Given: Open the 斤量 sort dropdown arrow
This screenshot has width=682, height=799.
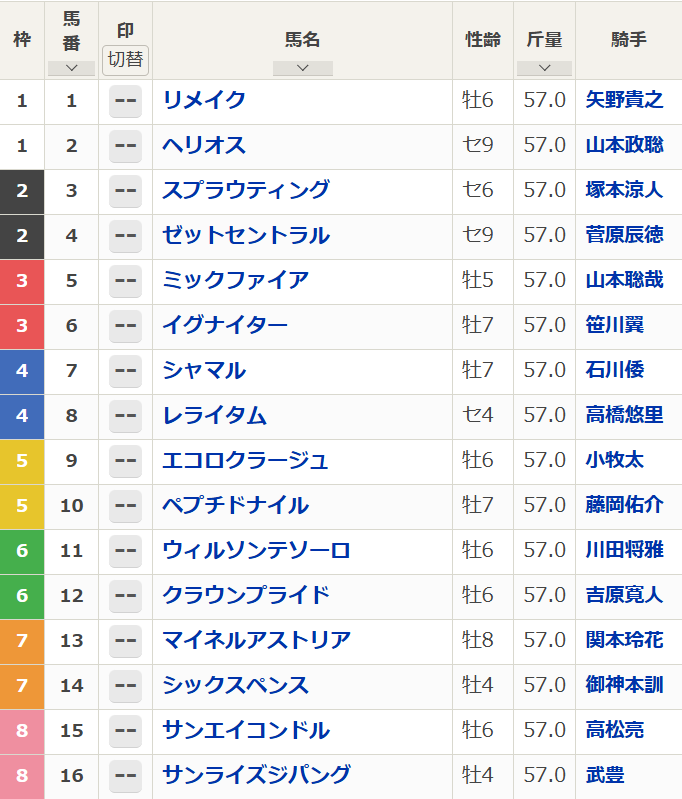Looking at the screenshot, I should click(x=544, y=68).
